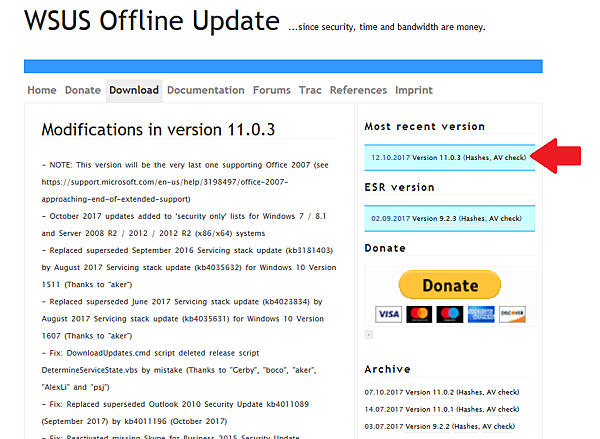The width and height of the screenshot is (600, 439).
Task: Open the Trac menu link
Action: click(x=310, y=90)
